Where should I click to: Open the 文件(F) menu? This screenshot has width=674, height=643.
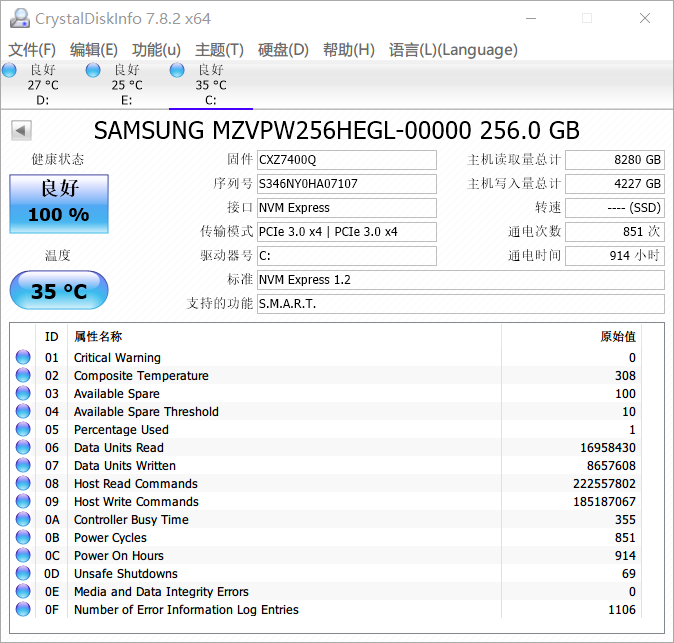(32, 50)
